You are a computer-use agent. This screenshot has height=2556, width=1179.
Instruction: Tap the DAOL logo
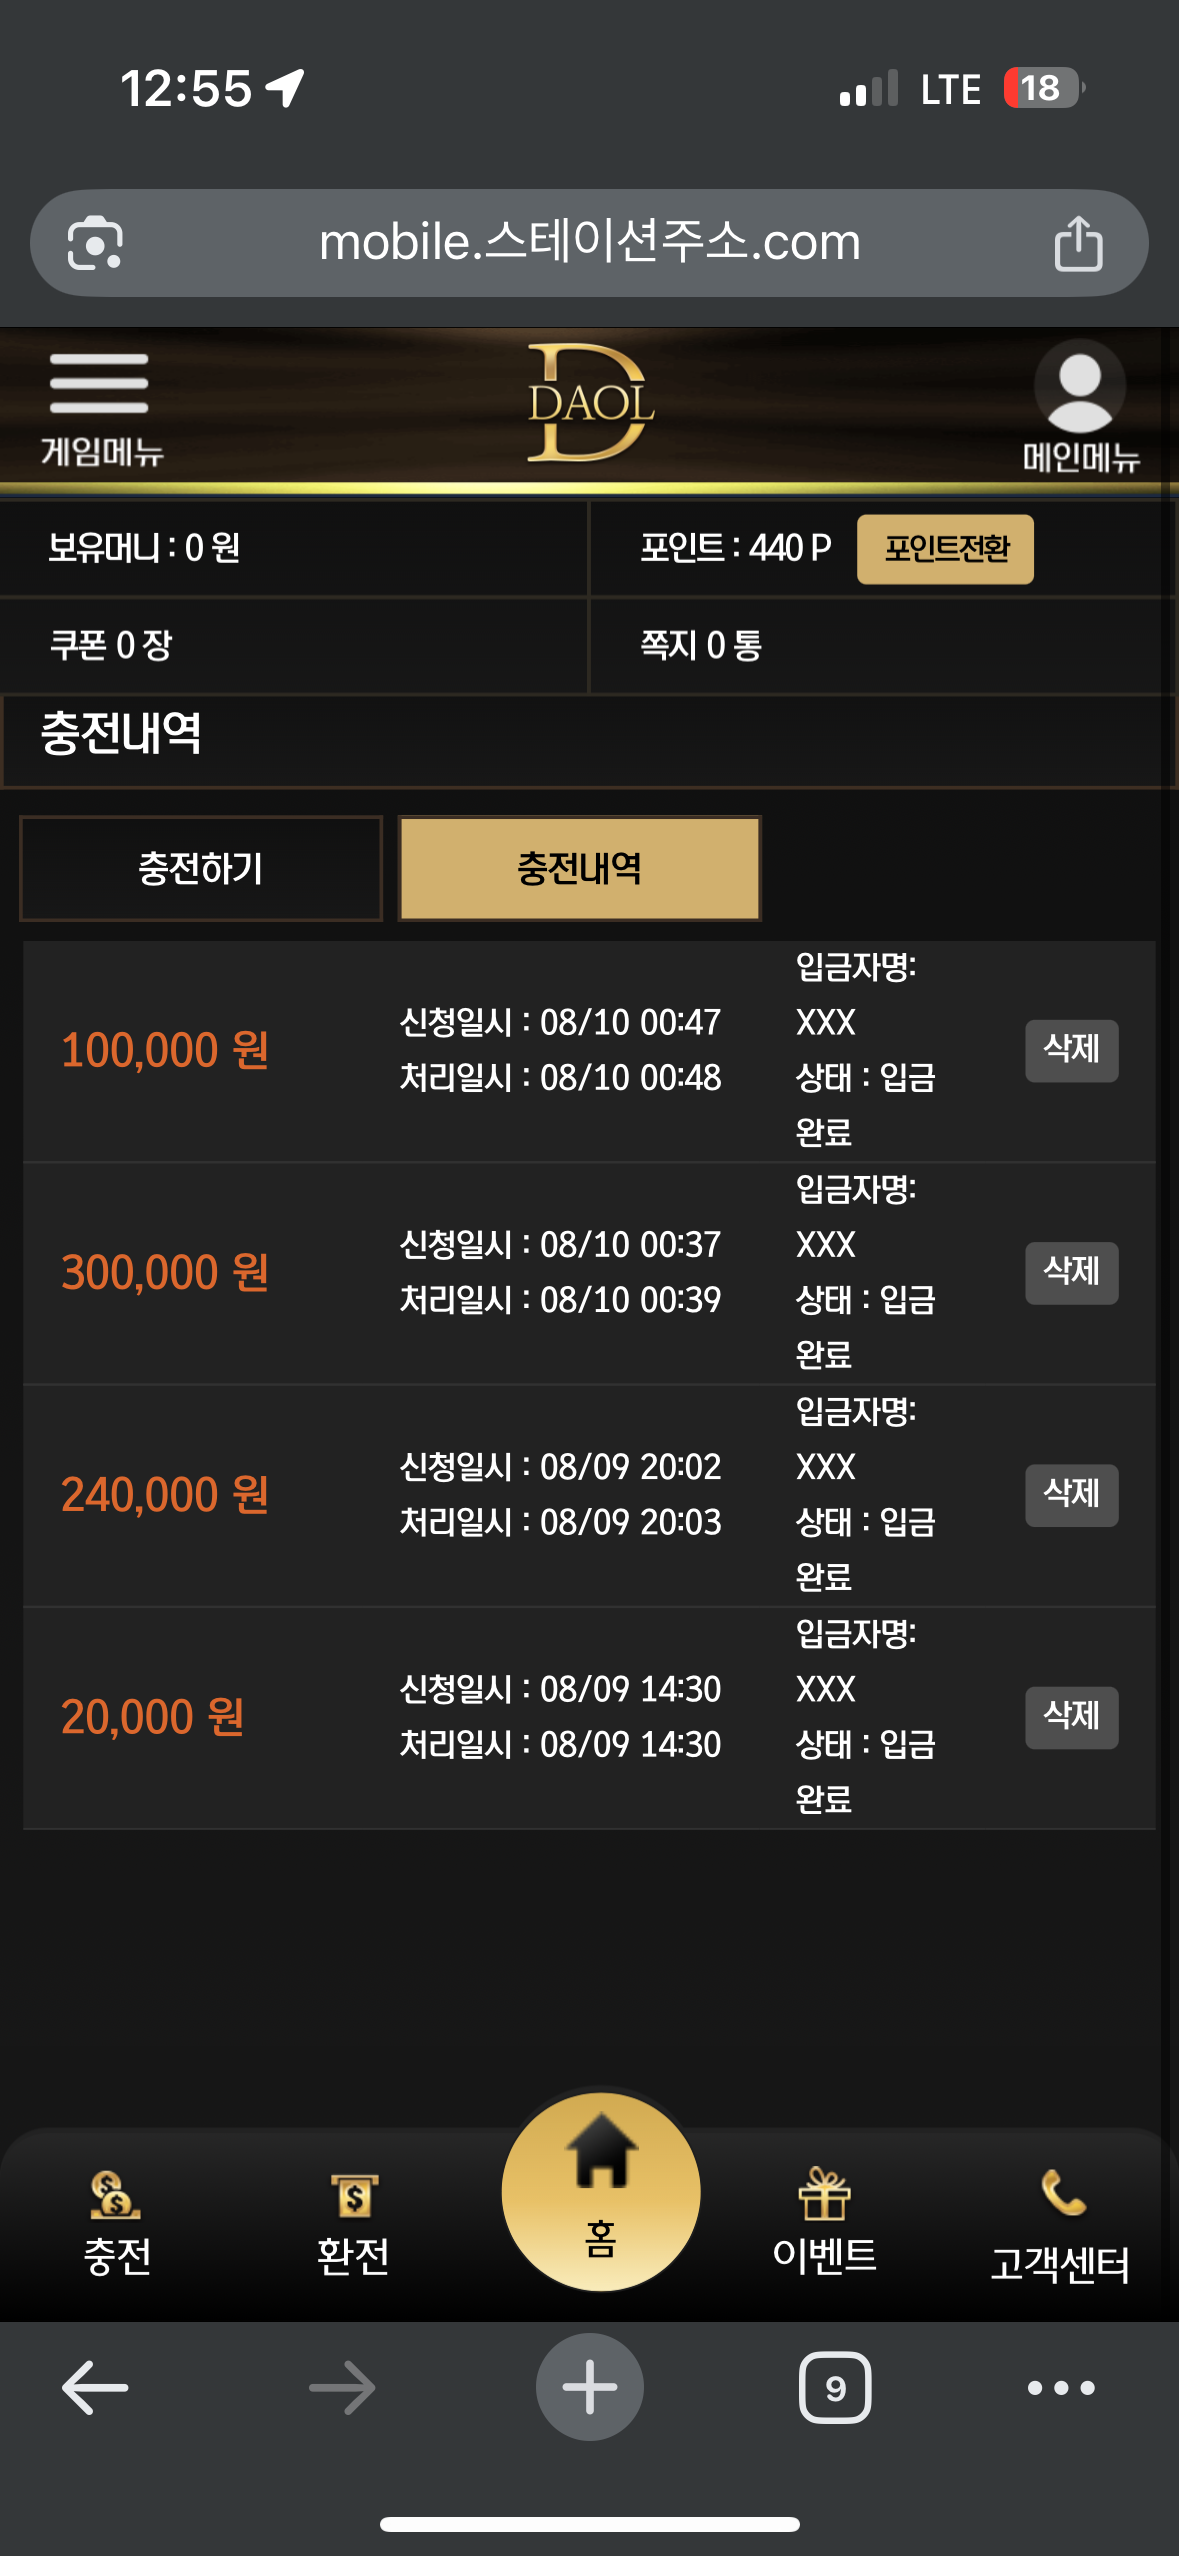point(590,403)
